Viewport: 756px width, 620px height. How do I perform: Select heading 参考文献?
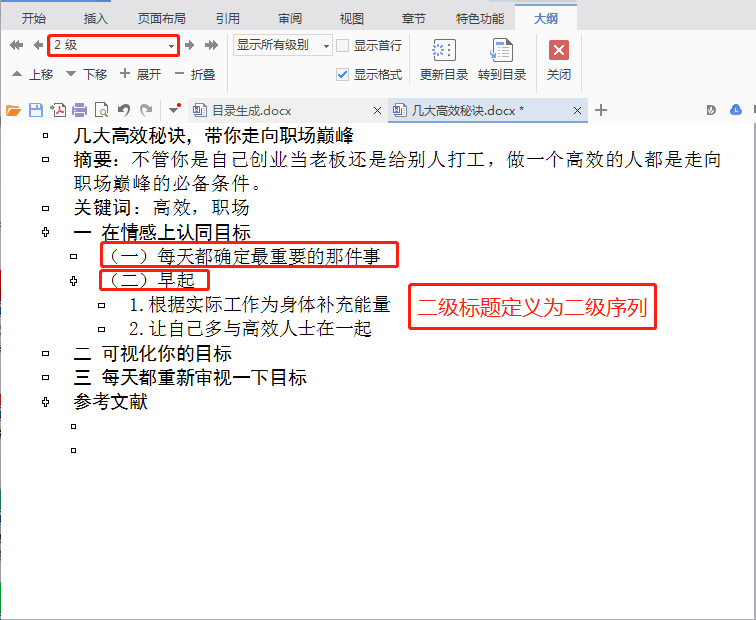(110, 402)
